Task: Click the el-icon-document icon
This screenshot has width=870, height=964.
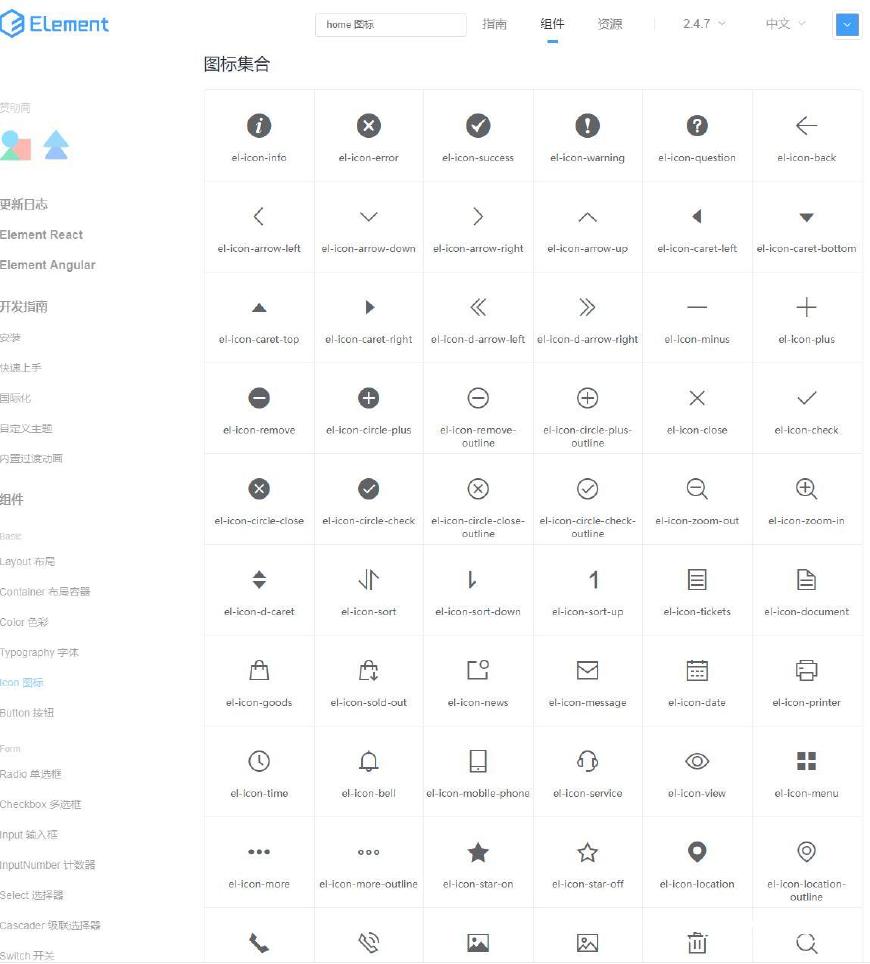Action: (x=806, y=579)
